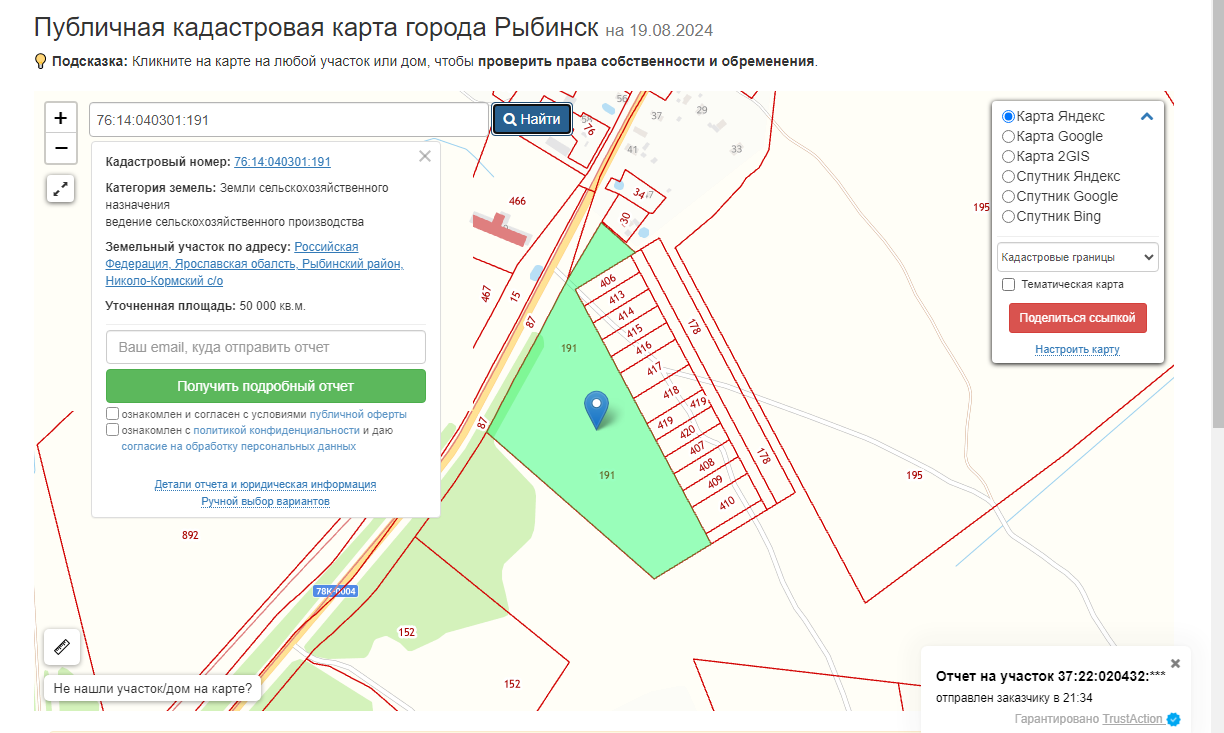Focus the cadastral number search field
The height and width of the screenshot is (733, 1224).
[x=288, y=120]
